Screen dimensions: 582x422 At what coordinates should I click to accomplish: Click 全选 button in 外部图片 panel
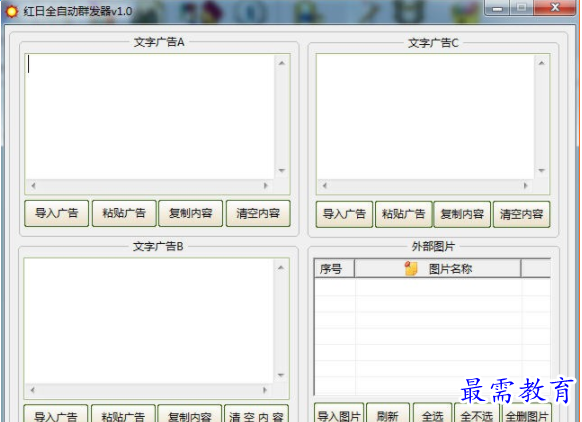(432, 413)
